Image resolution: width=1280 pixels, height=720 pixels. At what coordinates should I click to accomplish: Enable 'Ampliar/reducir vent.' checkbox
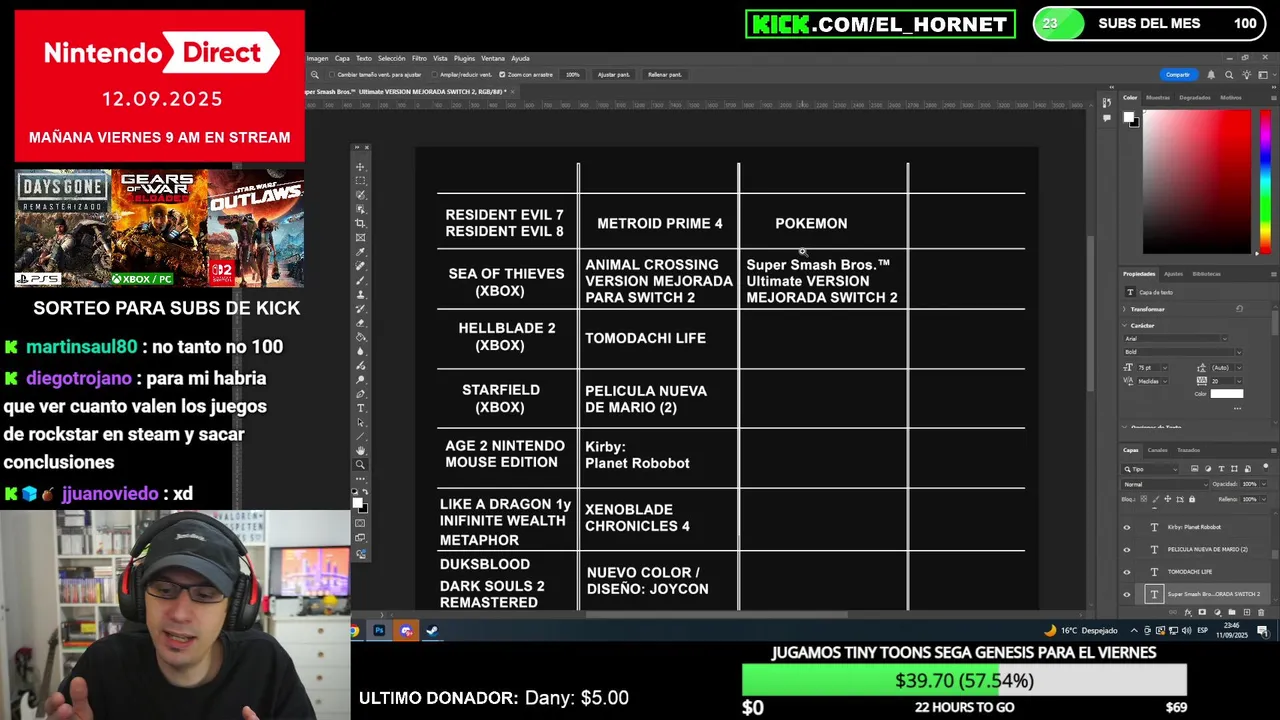pos(436,75)
